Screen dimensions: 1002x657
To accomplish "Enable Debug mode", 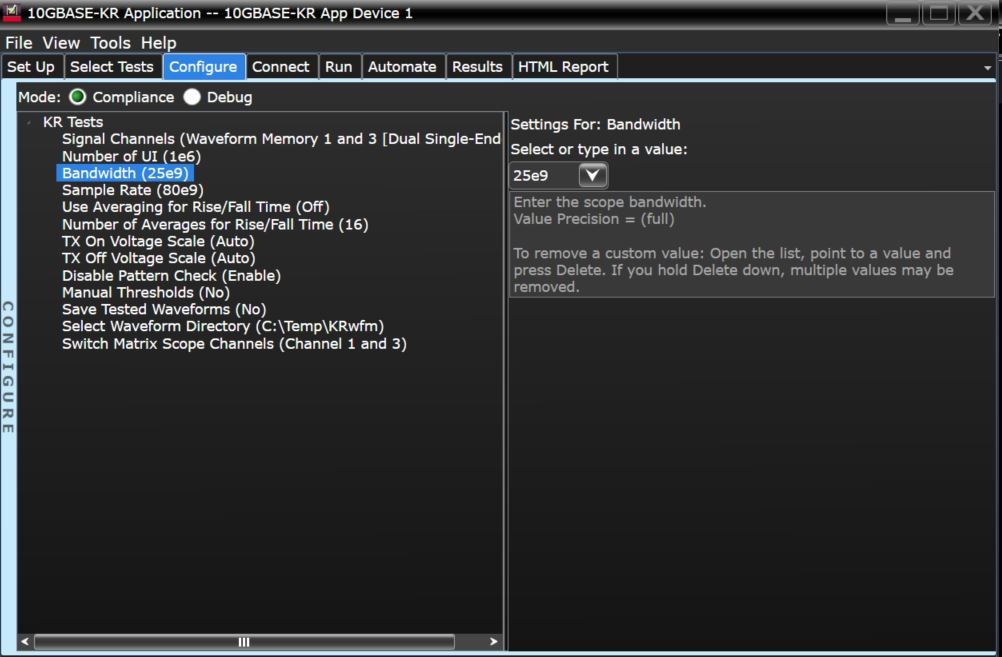I will [x=191, y=97].
